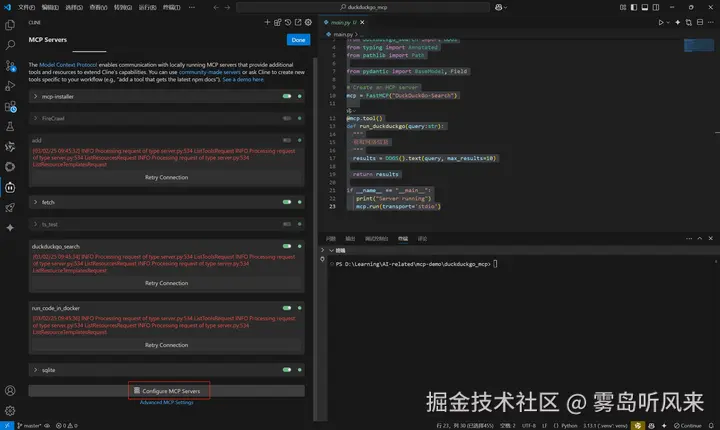Image resolution: width=720 pixels, height=430 pixels.
Task: Open Copilot menu in title bar
Action: click(x=501, y=7)
